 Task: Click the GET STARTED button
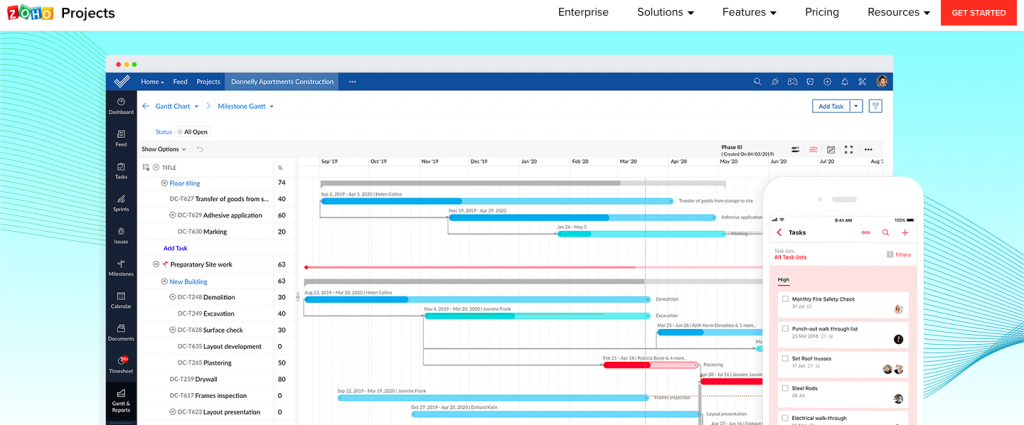979,12
